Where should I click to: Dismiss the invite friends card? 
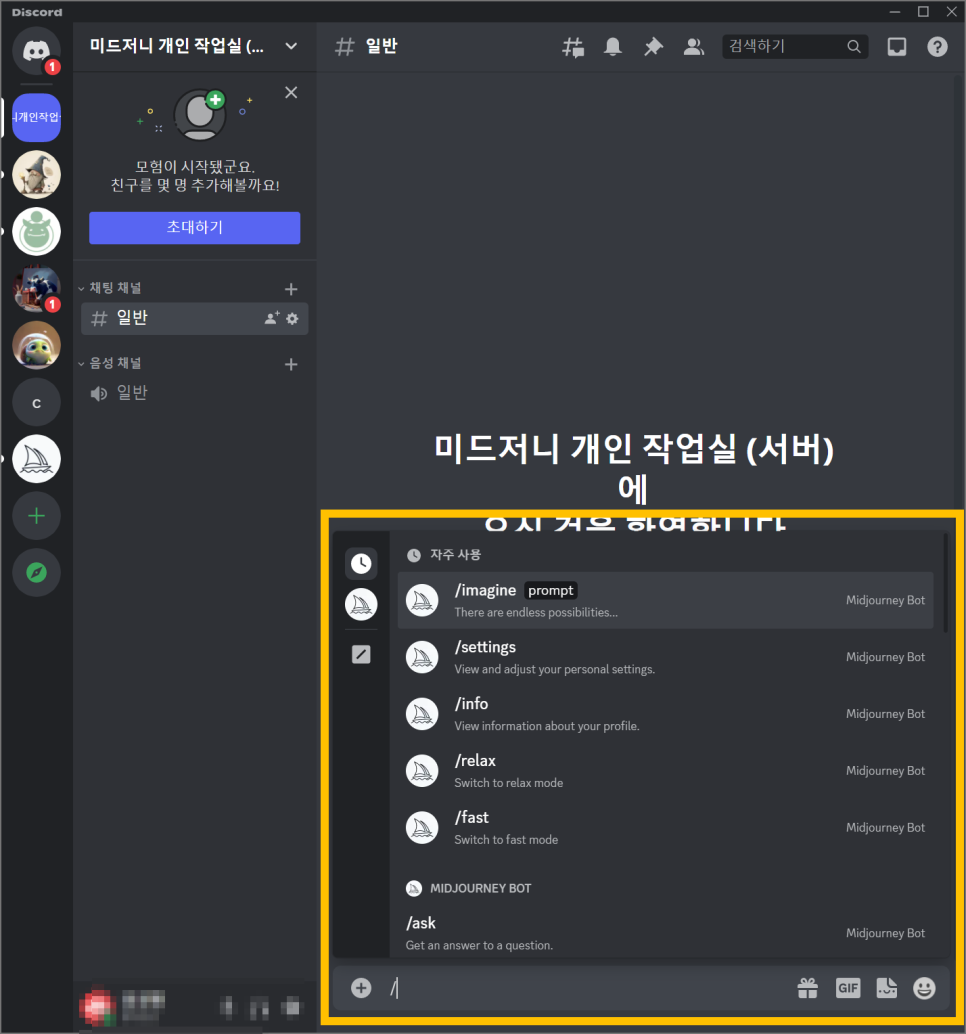click(291, 92)
